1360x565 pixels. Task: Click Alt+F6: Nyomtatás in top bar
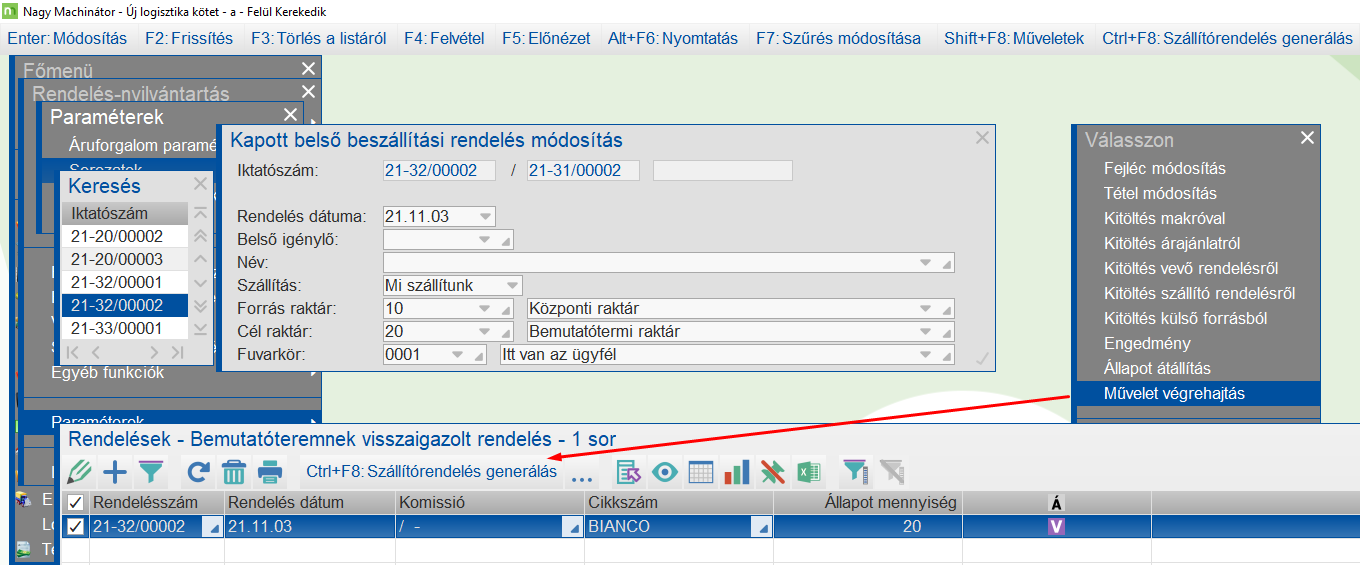tap(673, 38)
